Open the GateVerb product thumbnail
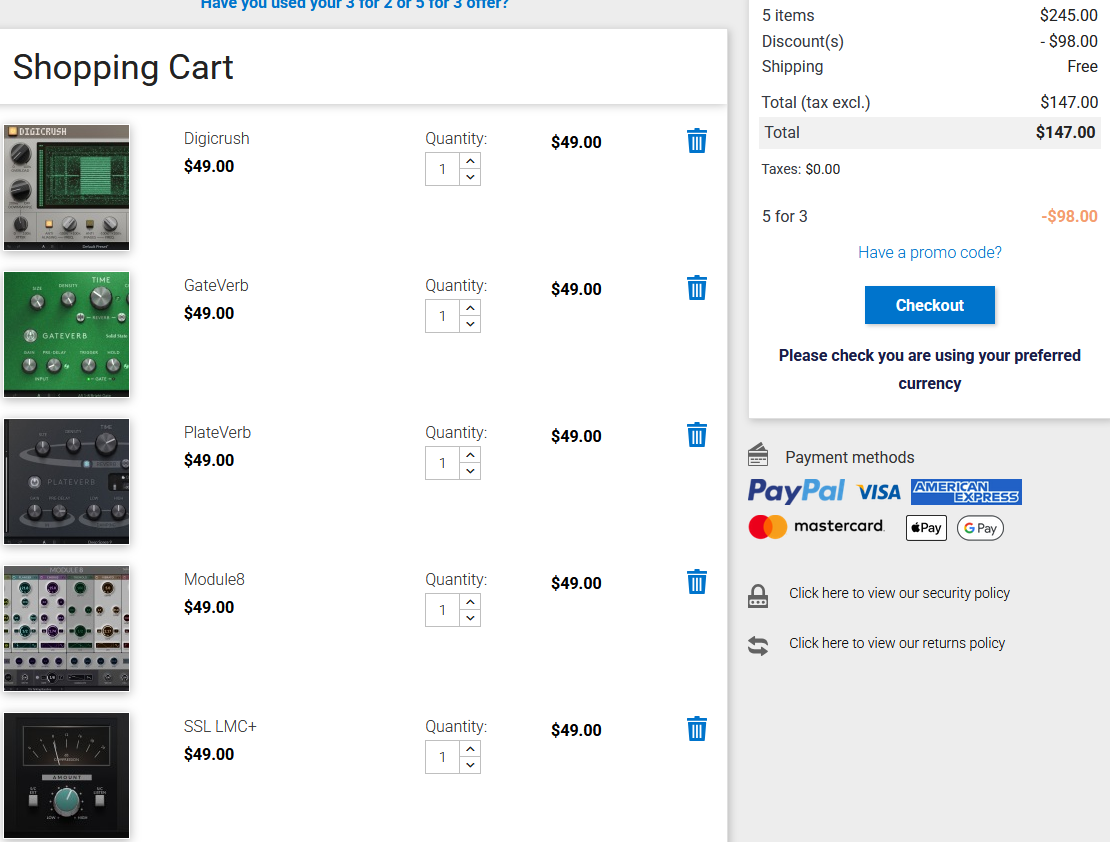 coord(67,334)
